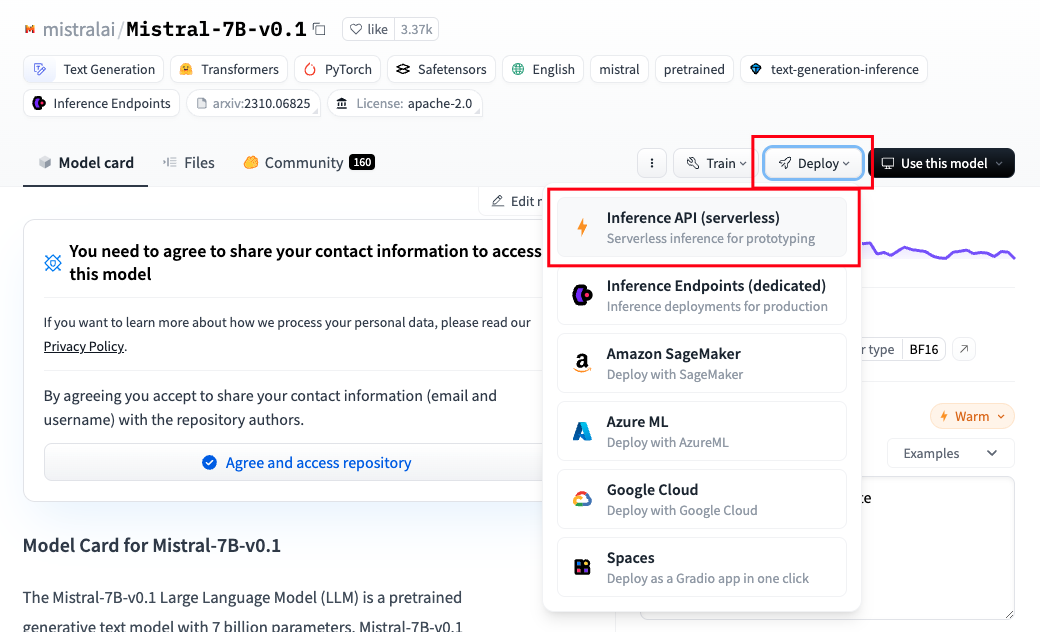Choose Spaces deploy option
Viewport: 1040px width, 632px height.
(x=702, y=568)
